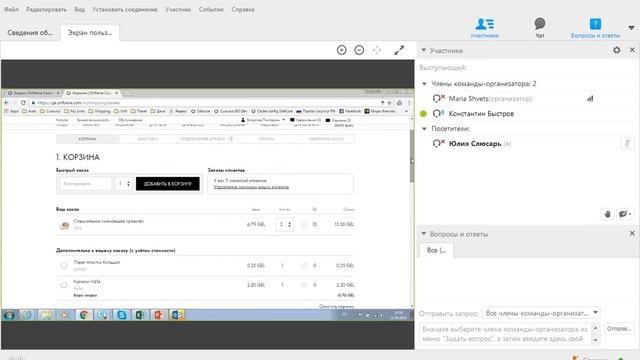Select the Каталог radio option in shared page
This screenshot has height=360, width=640.
coord(64,285)
